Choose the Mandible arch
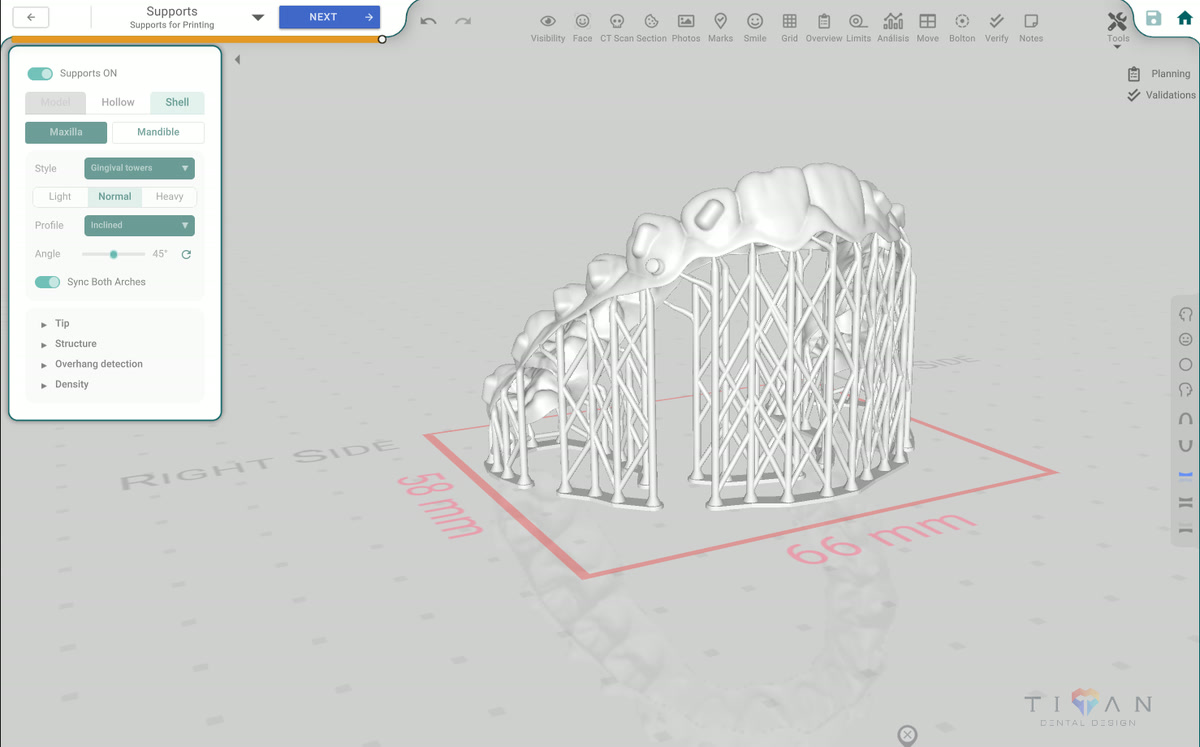Viewport: 1200px width, 747px height. 158,132
